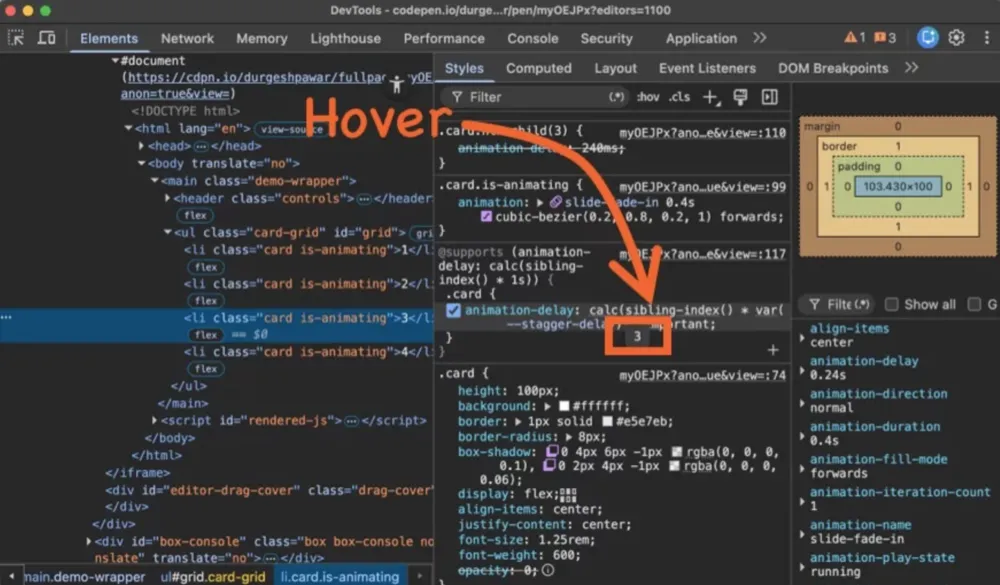Click the flex badge under header controls
This screenshot has width=1000, height=585.
point(195,215)
